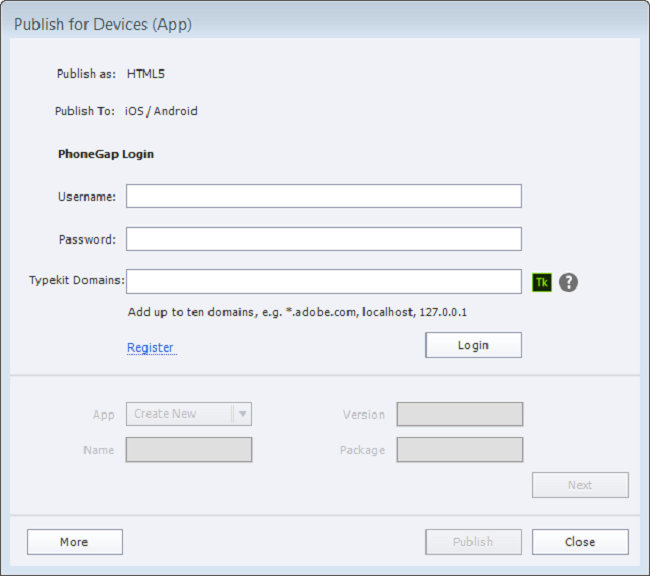Click the Typekit Tk icon
Viewport: 650px width, 576px height.
(x=541, y=282)
